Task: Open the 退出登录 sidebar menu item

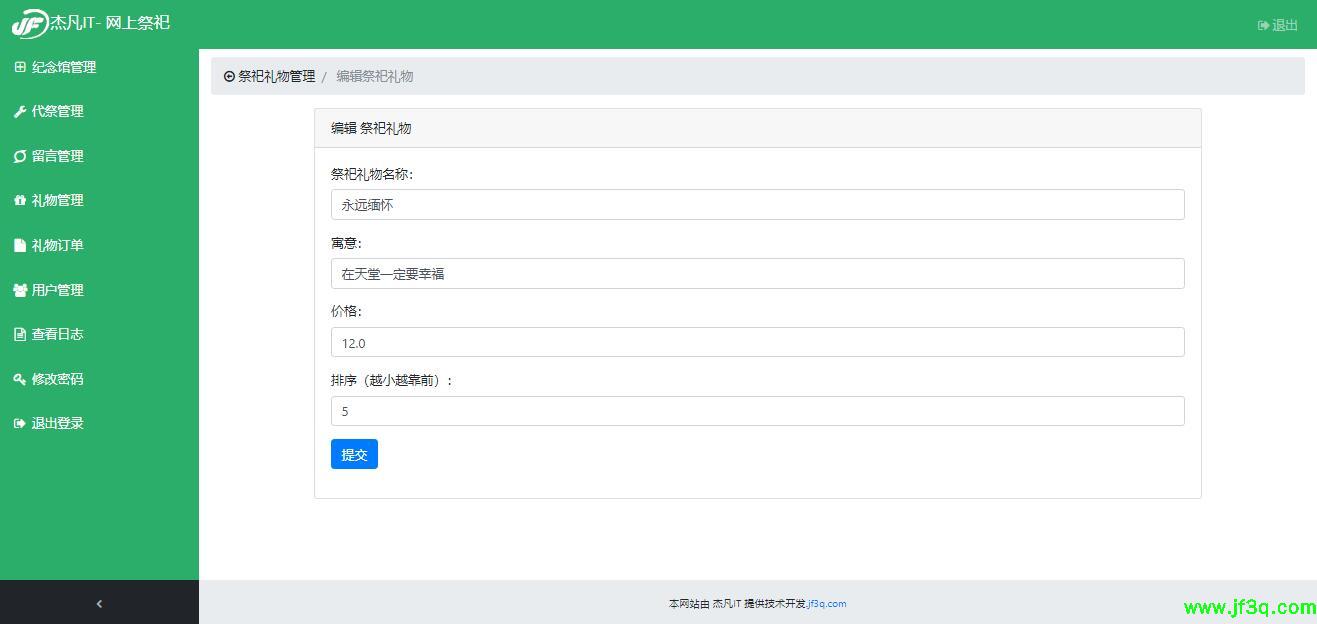Action: (58, 423)
